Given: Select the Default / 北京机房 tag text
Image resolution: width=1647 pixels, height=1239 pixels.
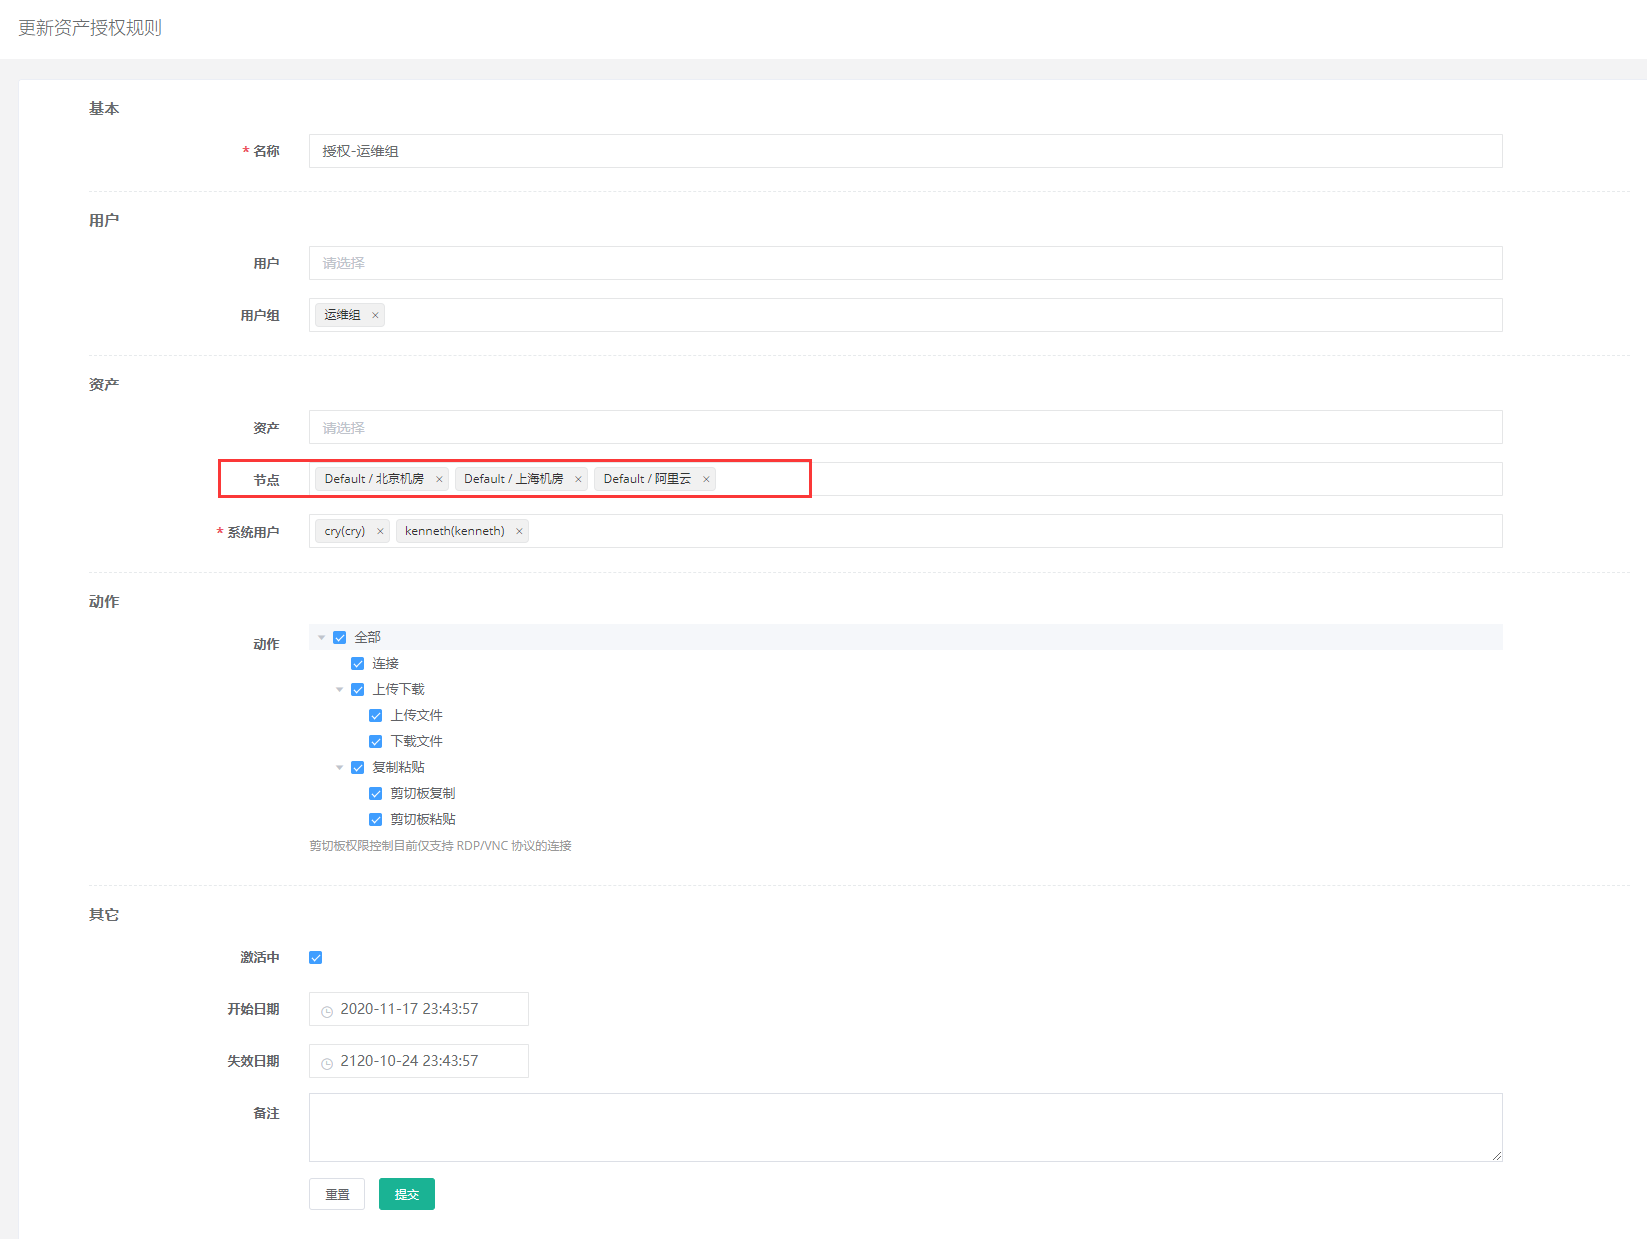Looking at the screenshot, I should tap(374, 479).
